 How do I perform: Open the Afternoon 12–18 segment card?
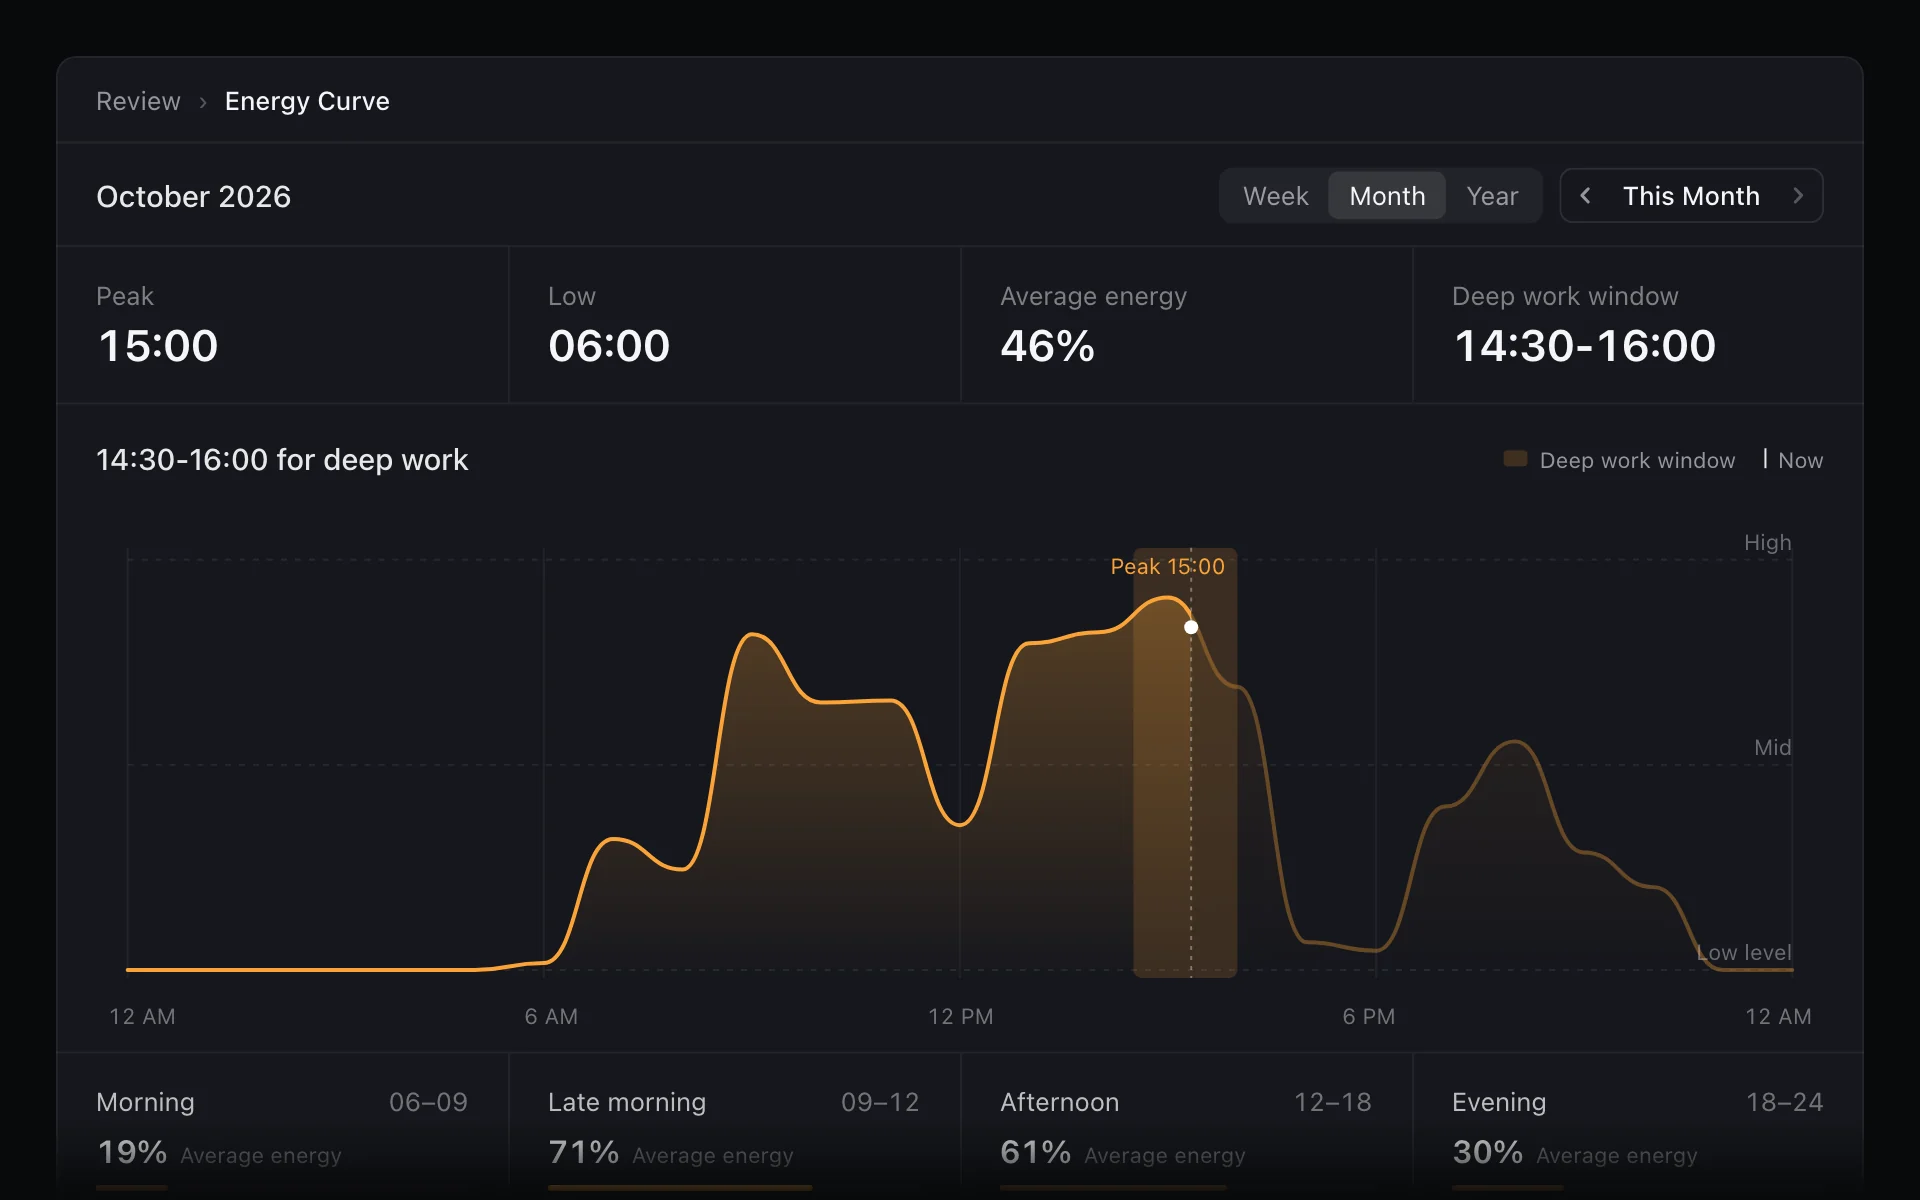coord(1187,1126)
